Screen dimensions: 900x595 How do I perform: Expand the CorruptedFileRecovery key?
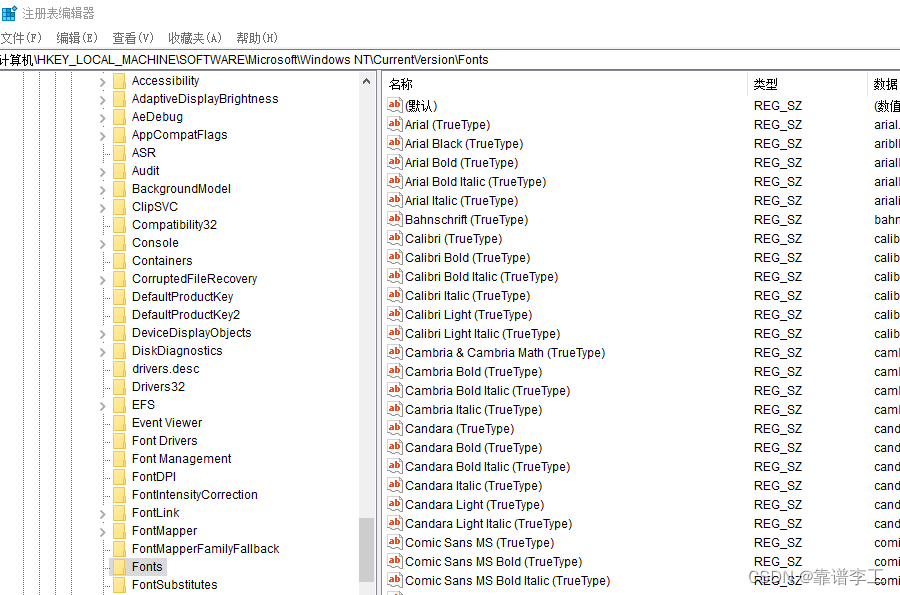pos(103,280)
